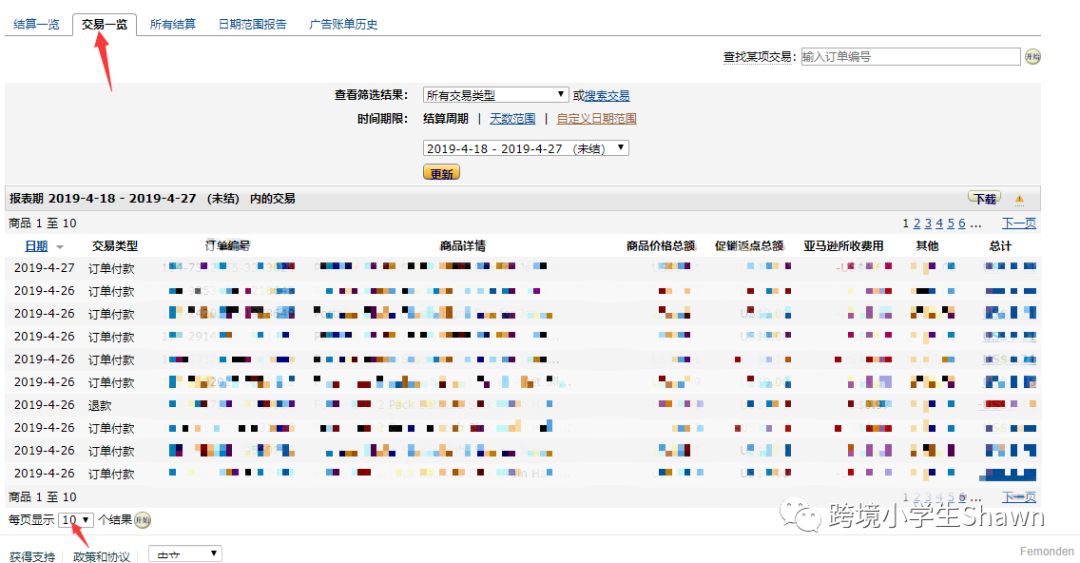The image size is (1080, 563).
Task: Switch to the 交易一览 tab
Action: (x=104, y=24)
